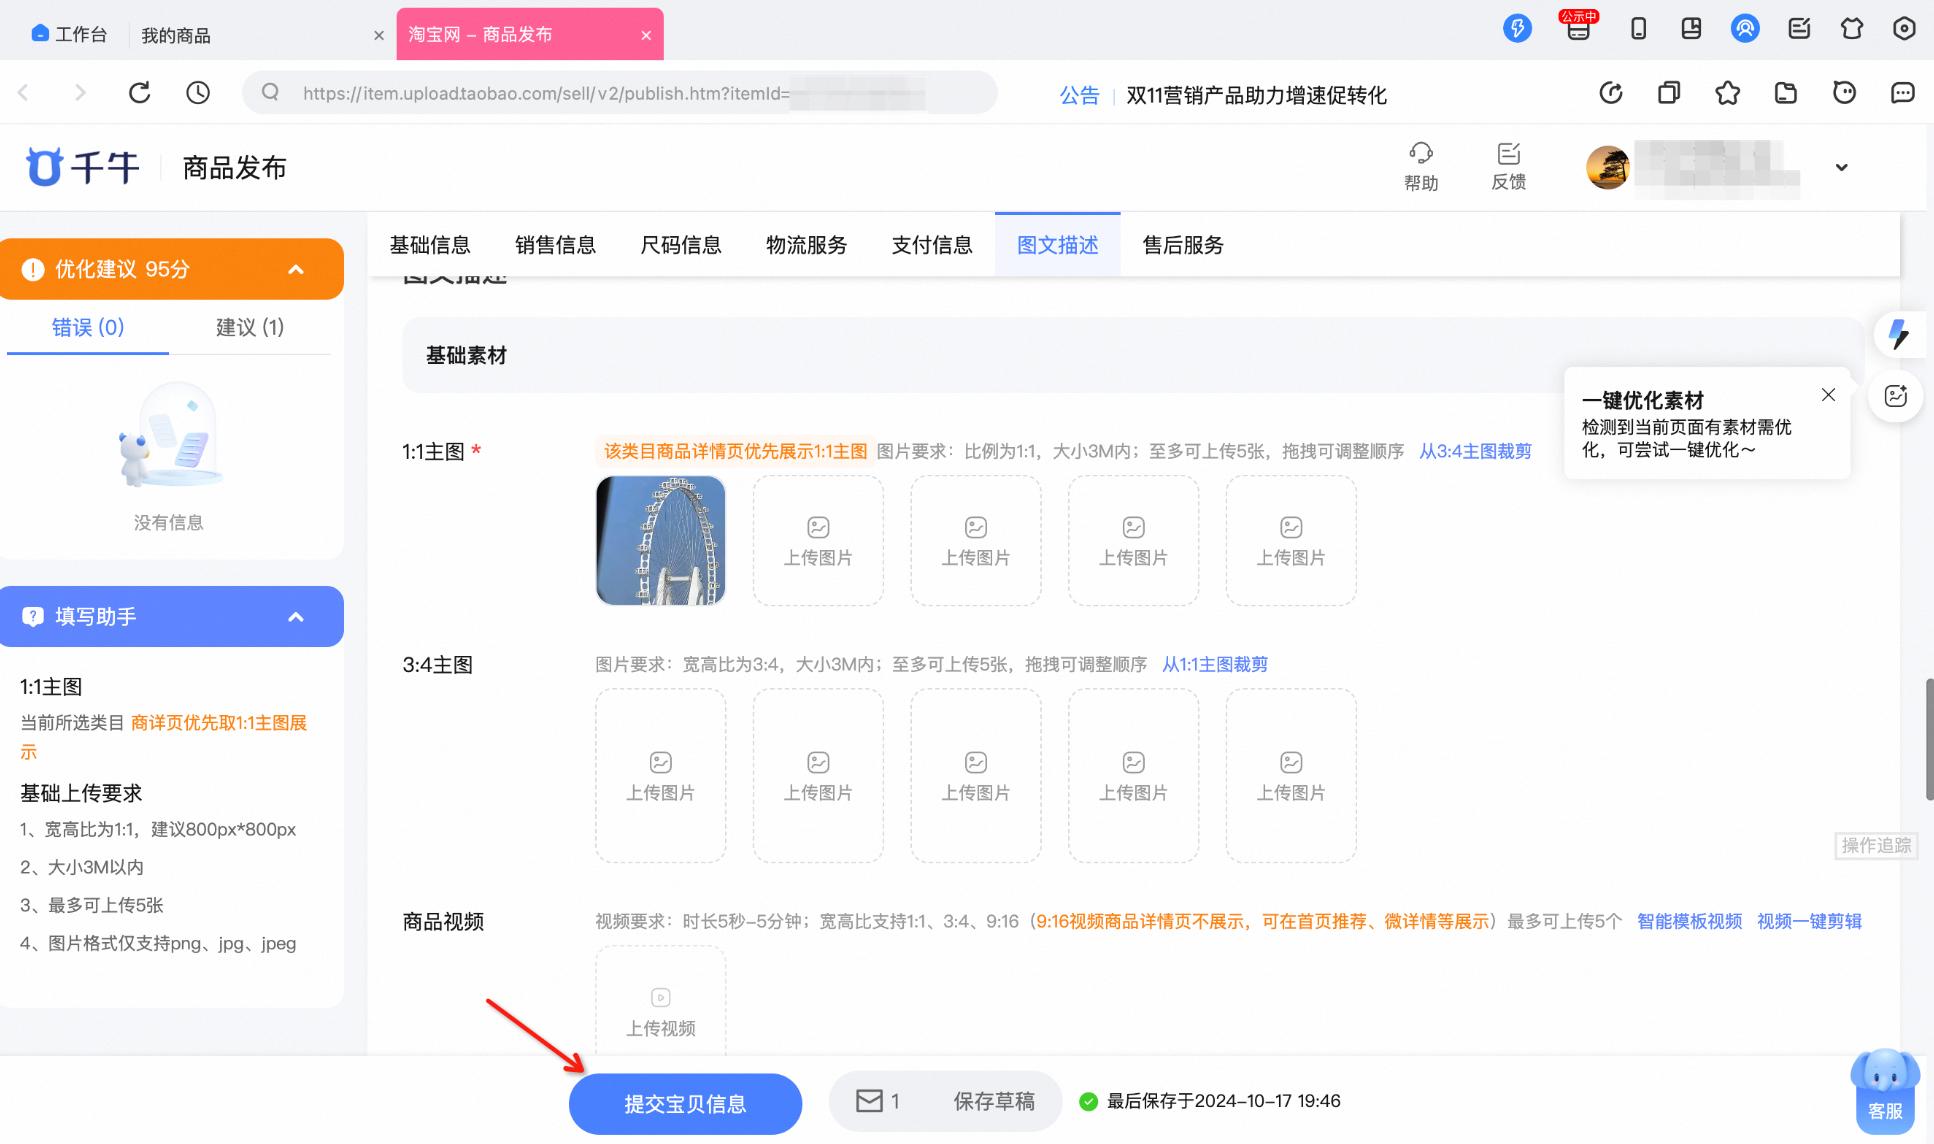Switch to 售后服务 tab
1934x1144 pixels.
(1184, 245)
